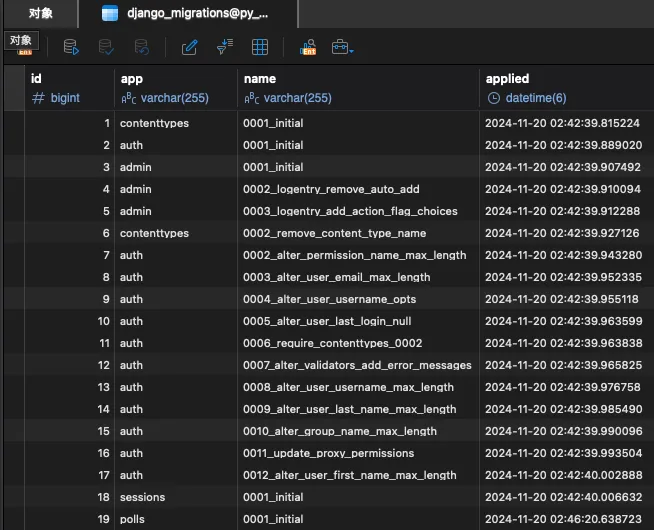
Task: Click the applied column header
Action: pyautogui.click(x=507, y=78)
